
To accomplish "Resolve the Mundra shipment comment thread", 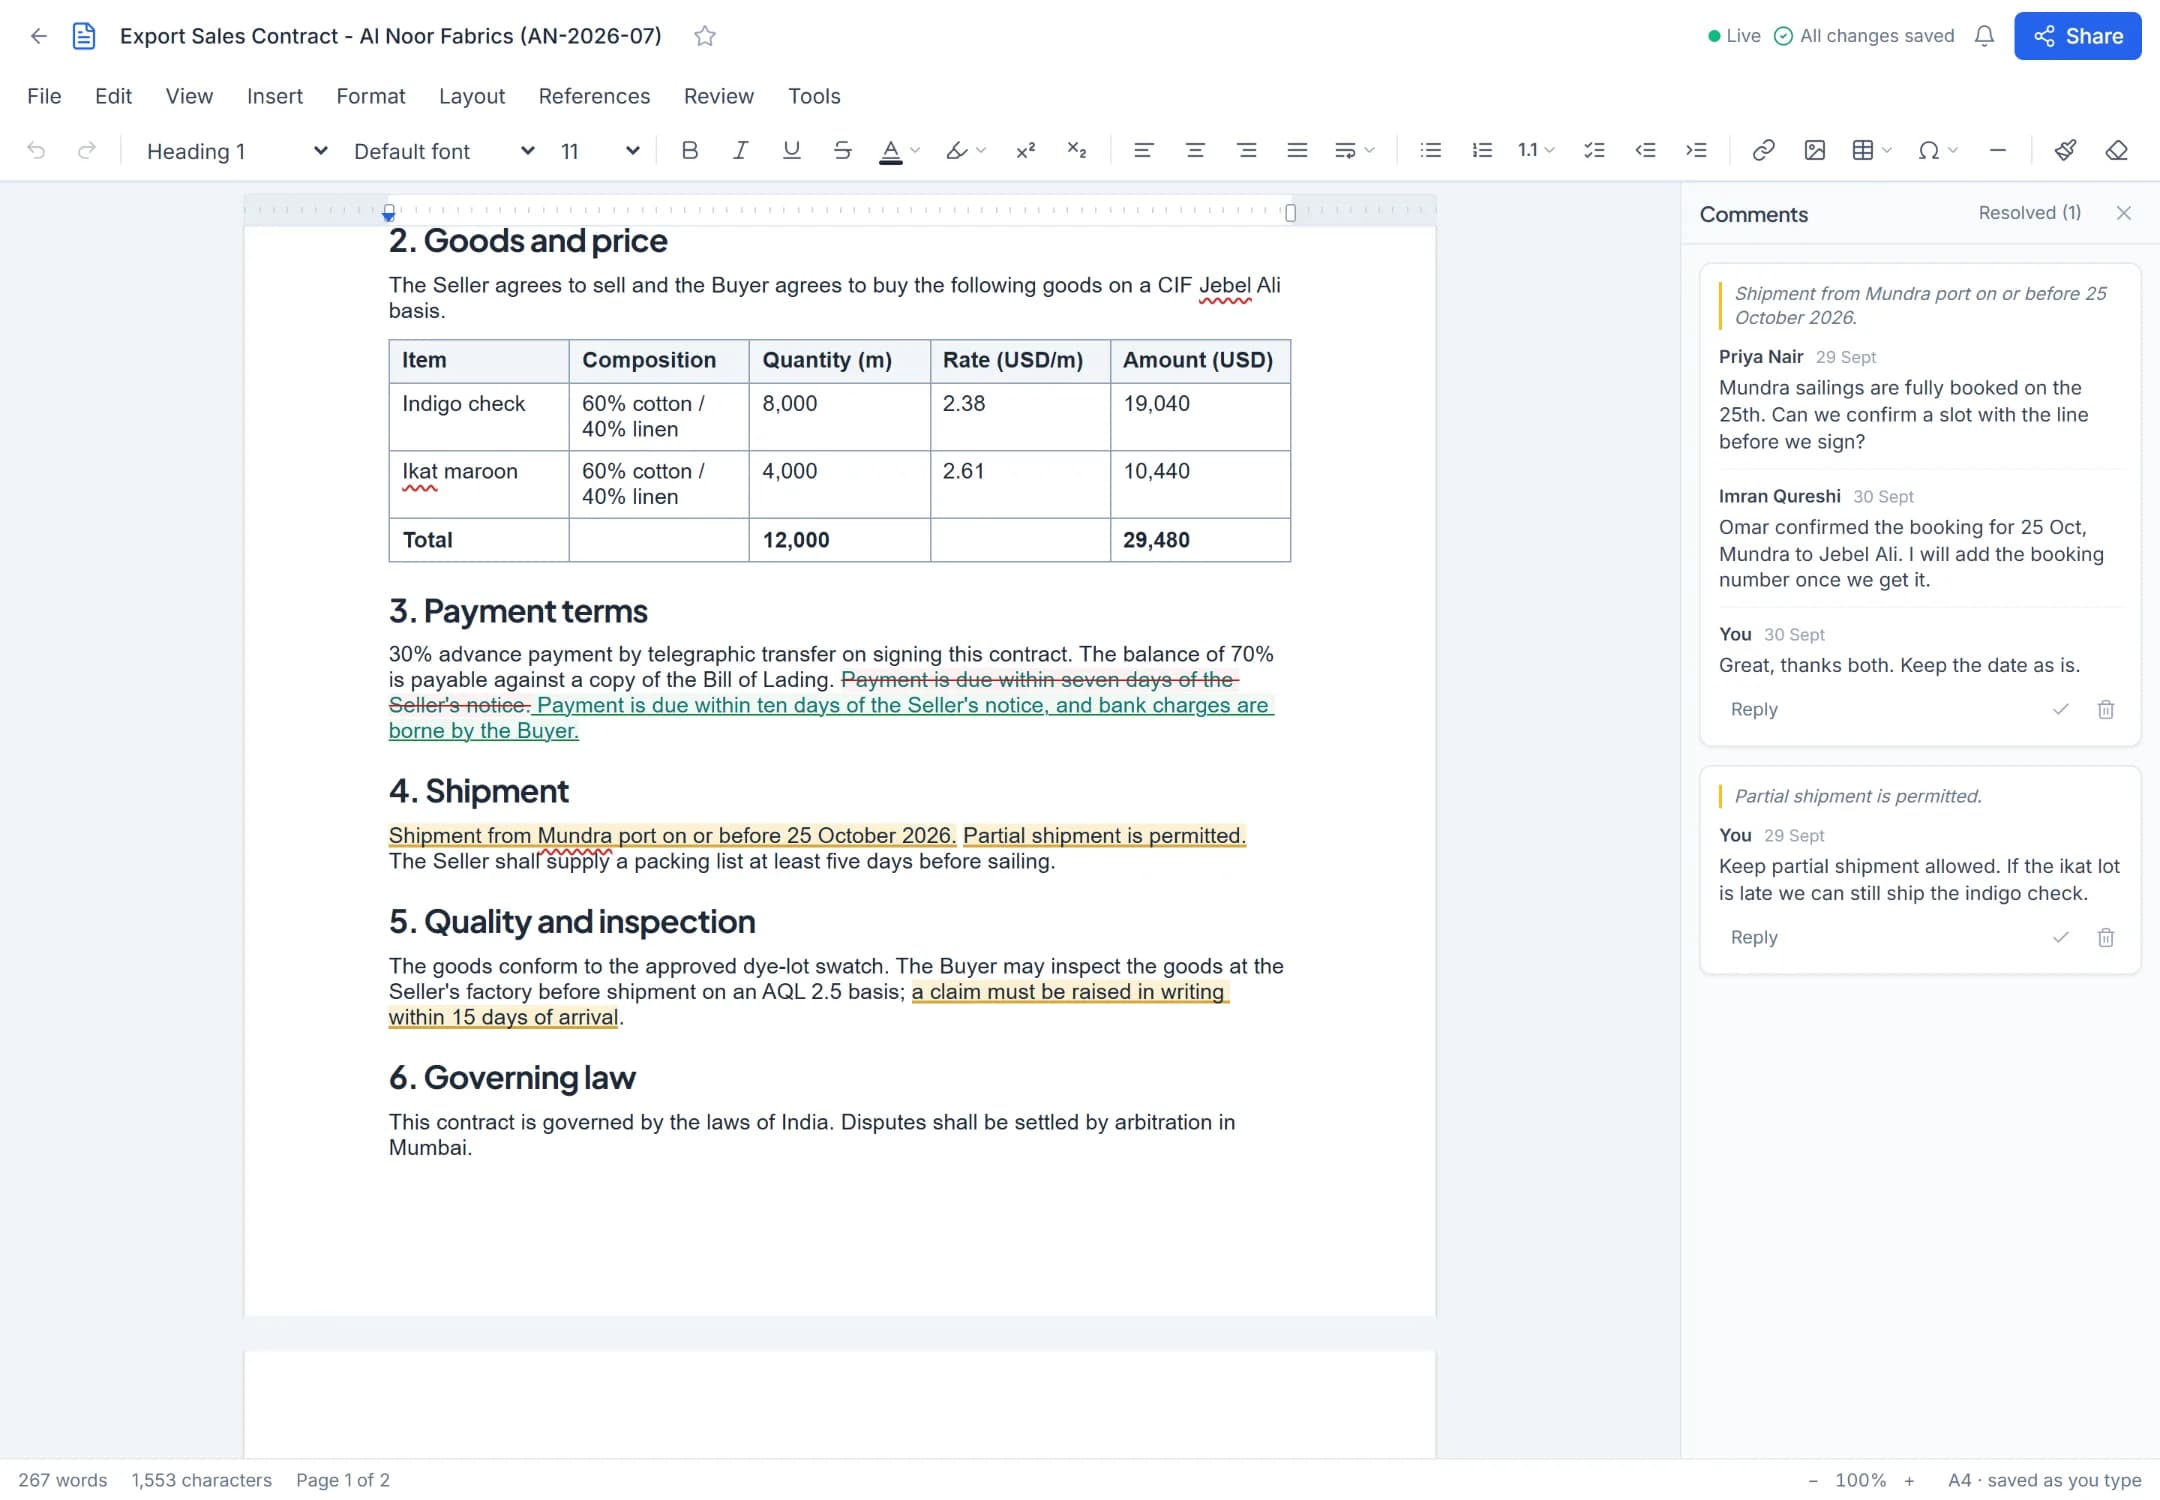I will (2060, 710).
